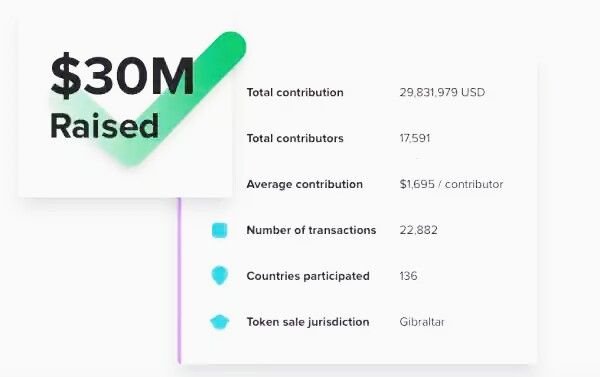Select the Average contribution label
Image resolution: width=600 pixels, height=377 pixels.
coord(305,184)
